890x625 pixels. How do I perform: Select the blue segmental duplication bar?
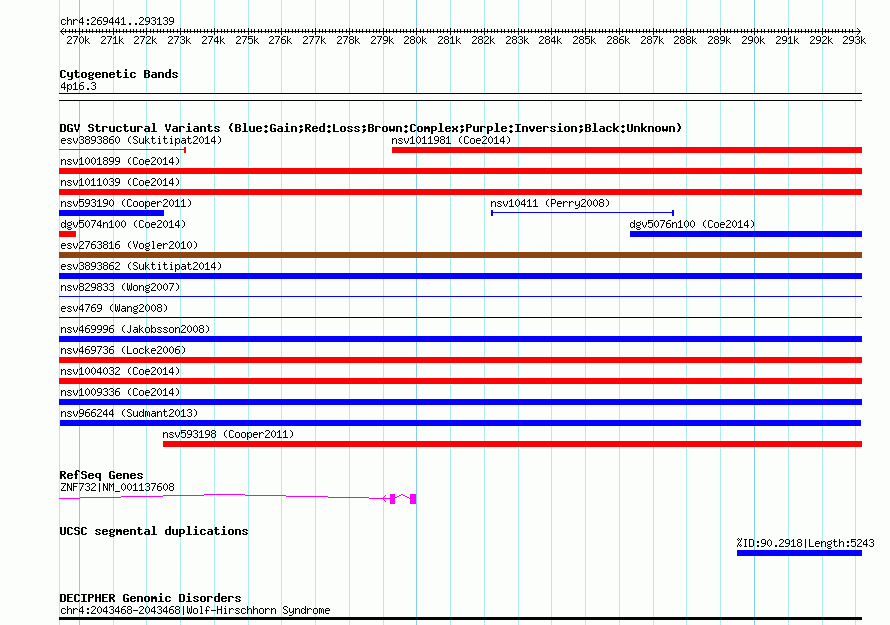coord(799,553)
